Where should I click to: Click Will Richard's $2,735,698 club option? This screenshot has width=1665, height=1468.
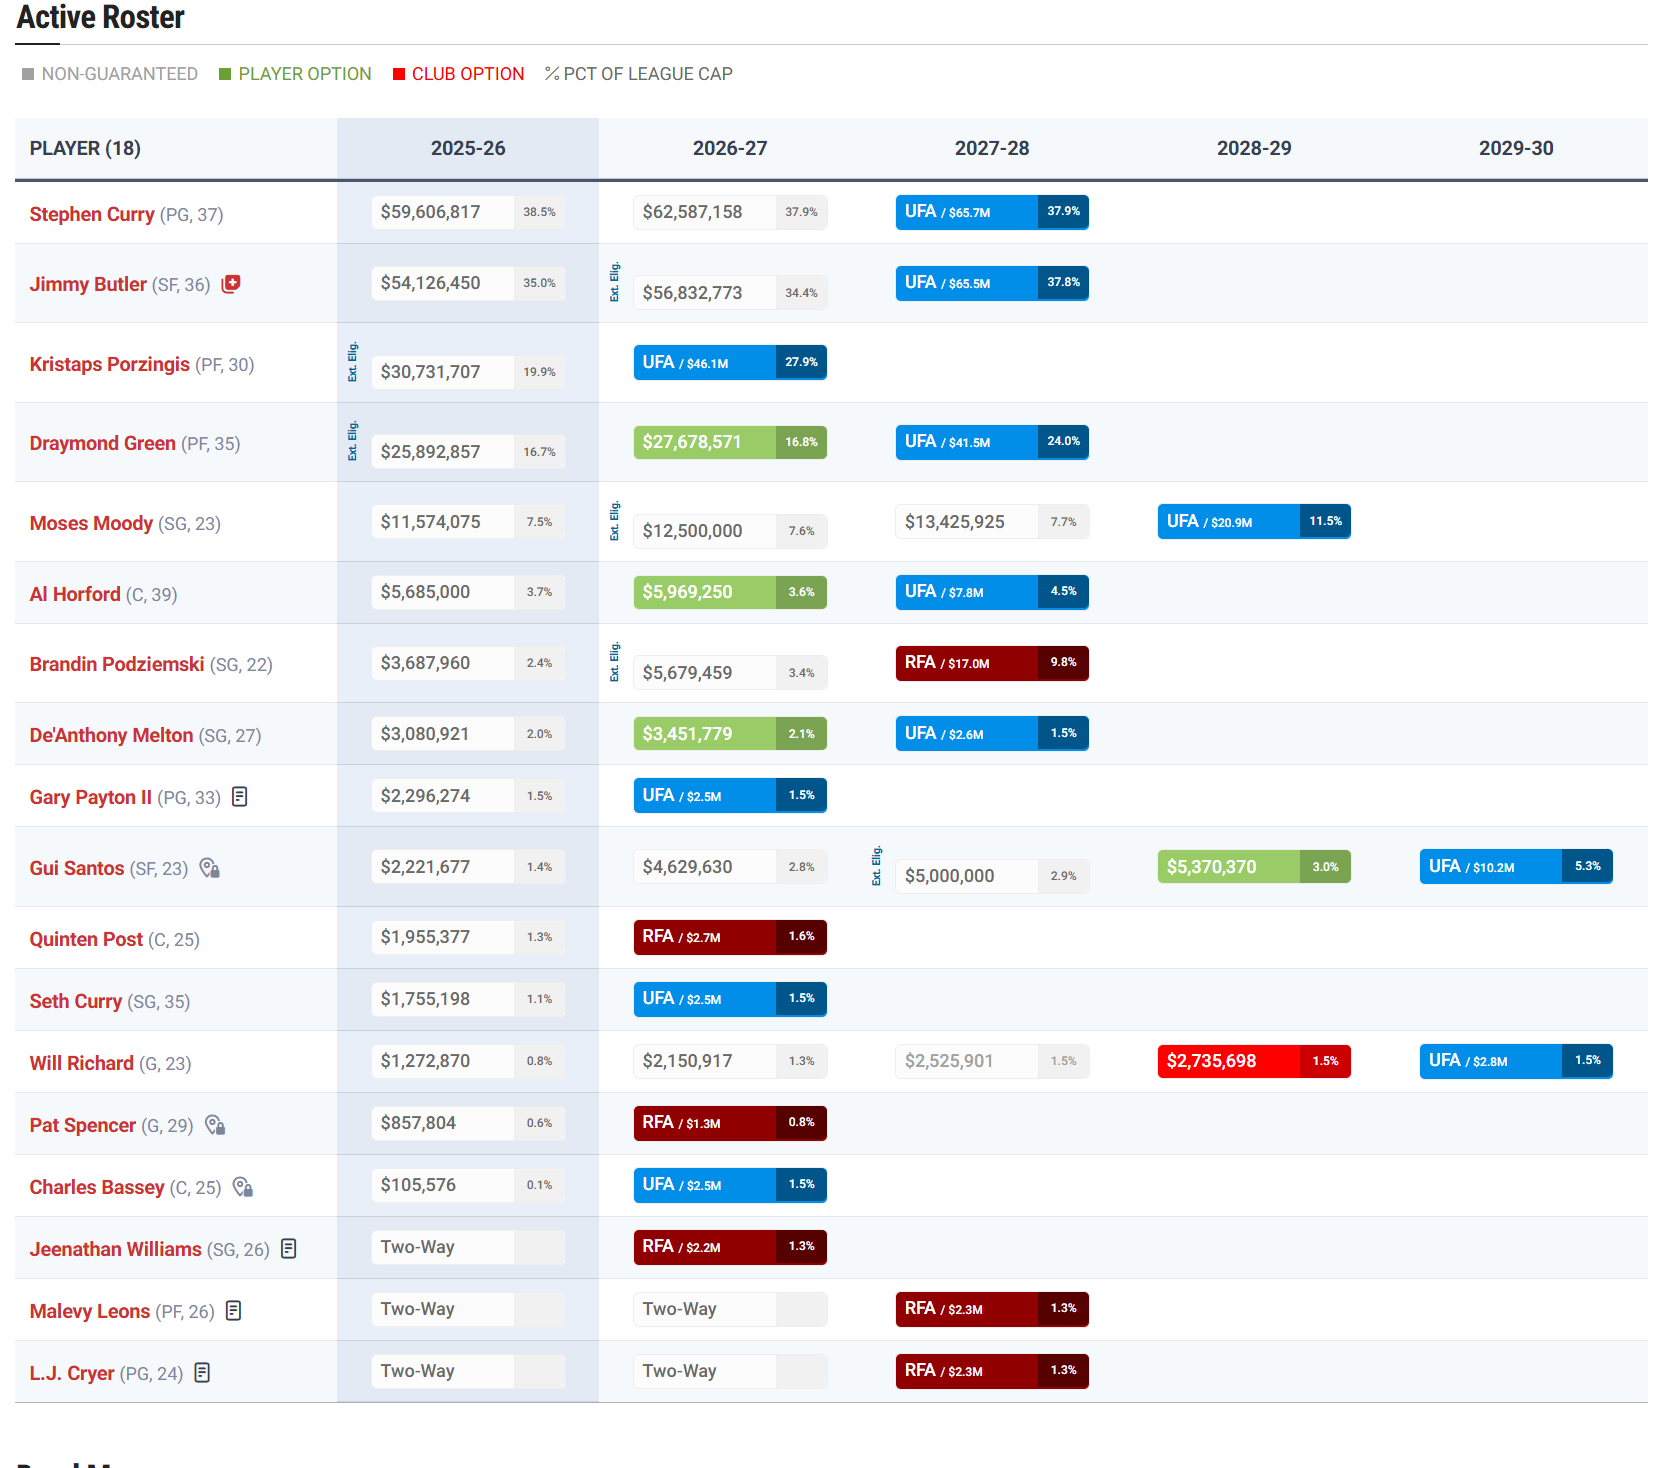coord(1254,1061)
